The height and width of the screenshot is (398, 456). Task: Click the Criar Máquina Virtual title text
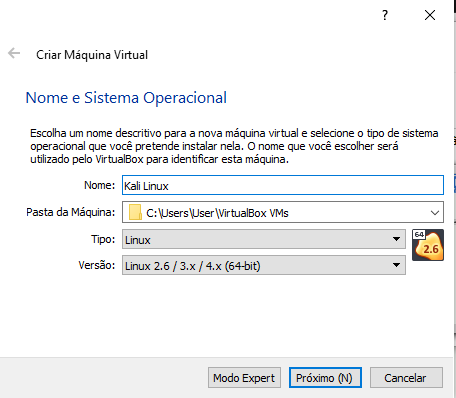[x=92, y=55]
